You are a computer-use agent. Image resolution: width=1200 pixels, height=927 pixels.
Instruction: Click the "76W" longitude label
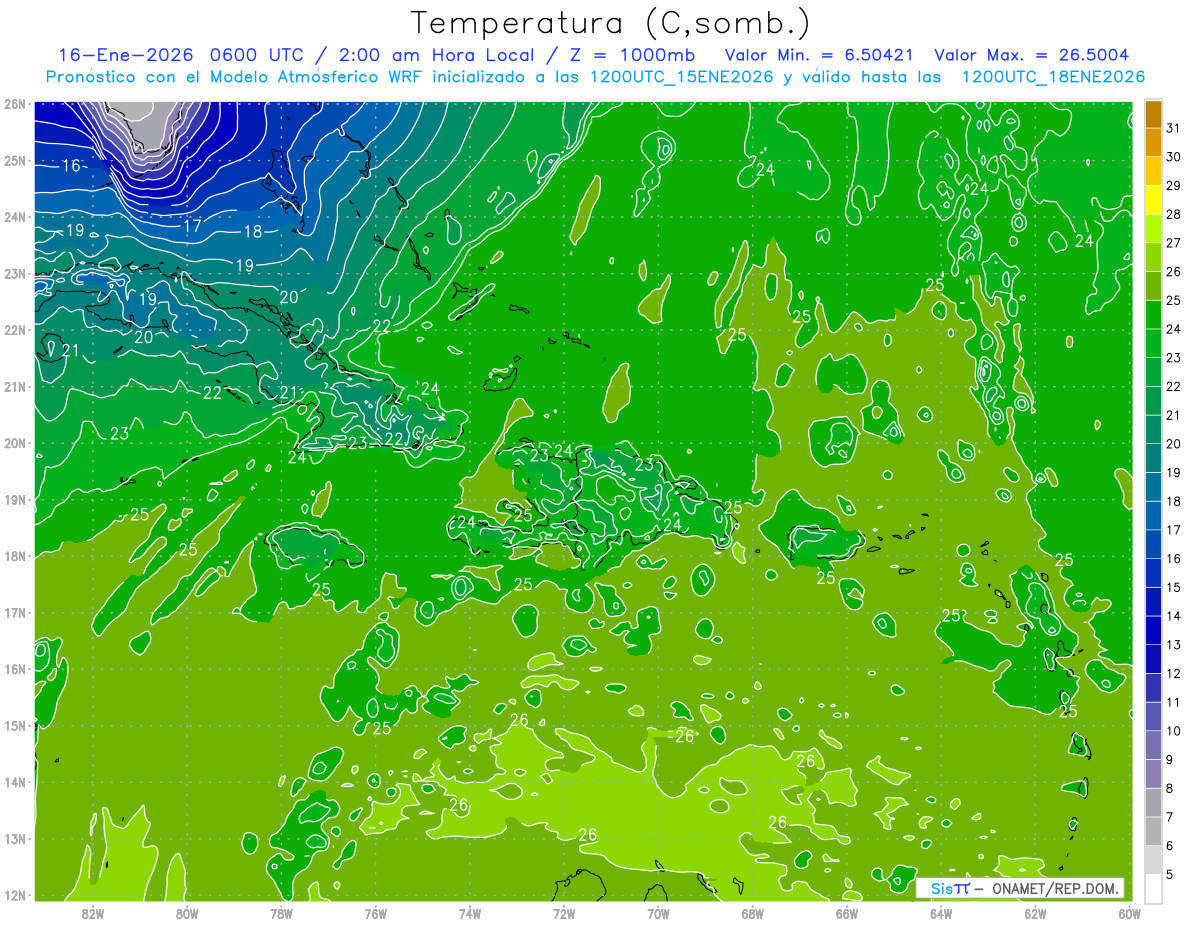coord(375,913)
